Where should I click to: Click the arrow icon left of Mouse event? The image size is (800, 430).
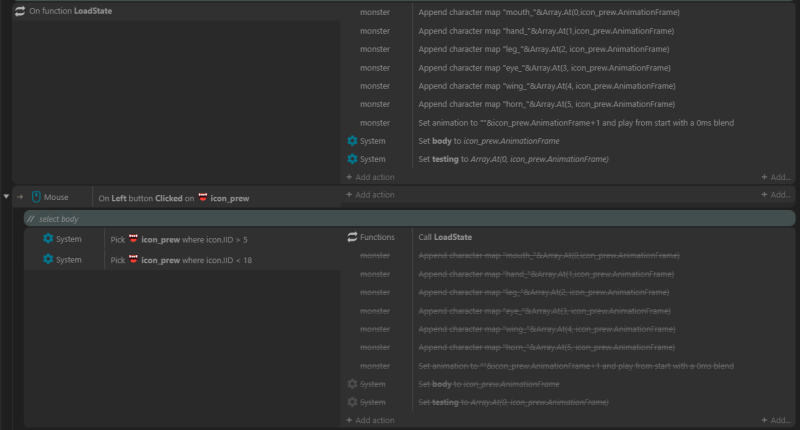(20, 197)
